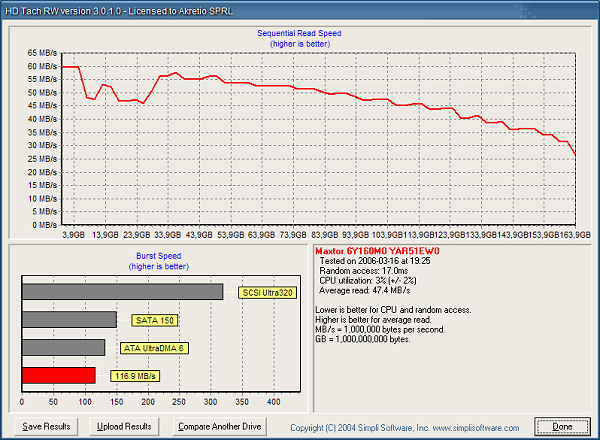Select the SCSI Ultra320 yellow label
Viewport: 600px width, 440px height.
click(265, 293)
